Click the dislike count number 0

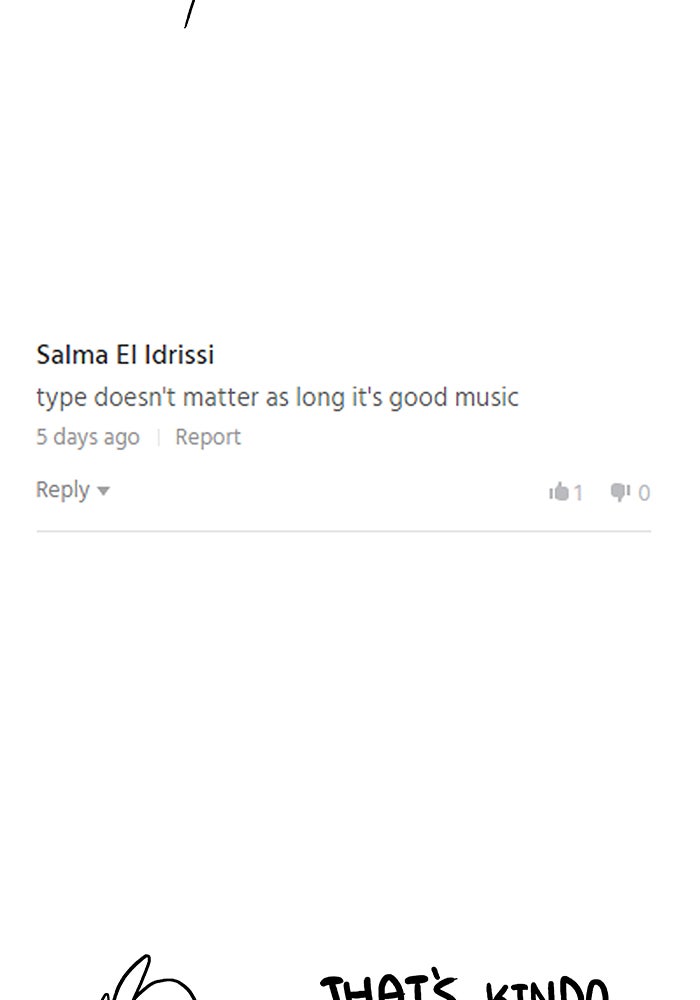point(644,493)
